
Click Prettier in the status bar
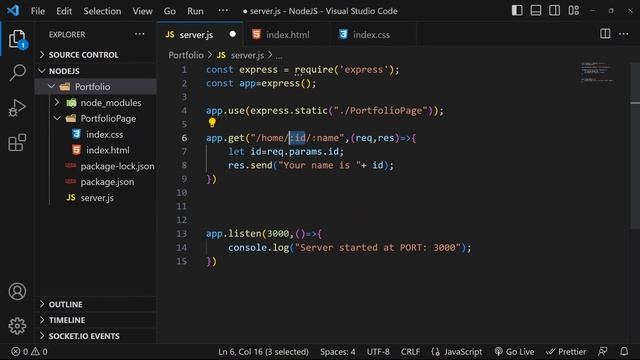[x=566, y=351]
